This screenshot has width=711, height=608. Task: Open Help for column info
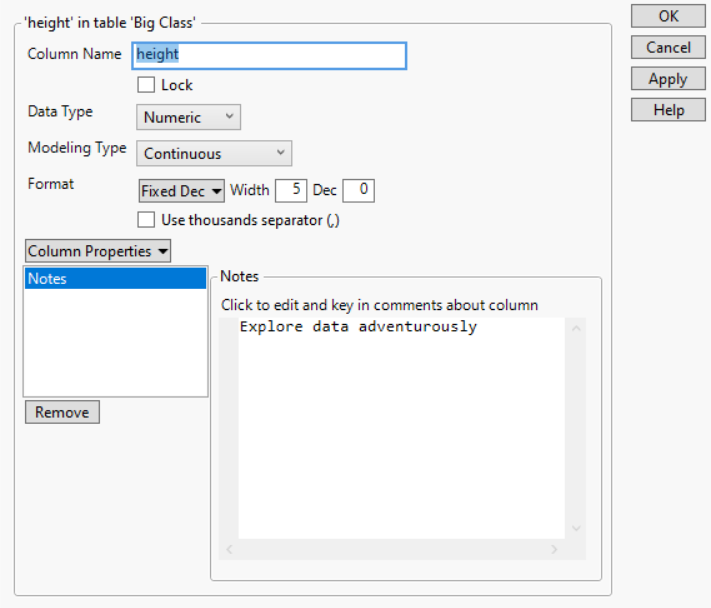[668, 110]
